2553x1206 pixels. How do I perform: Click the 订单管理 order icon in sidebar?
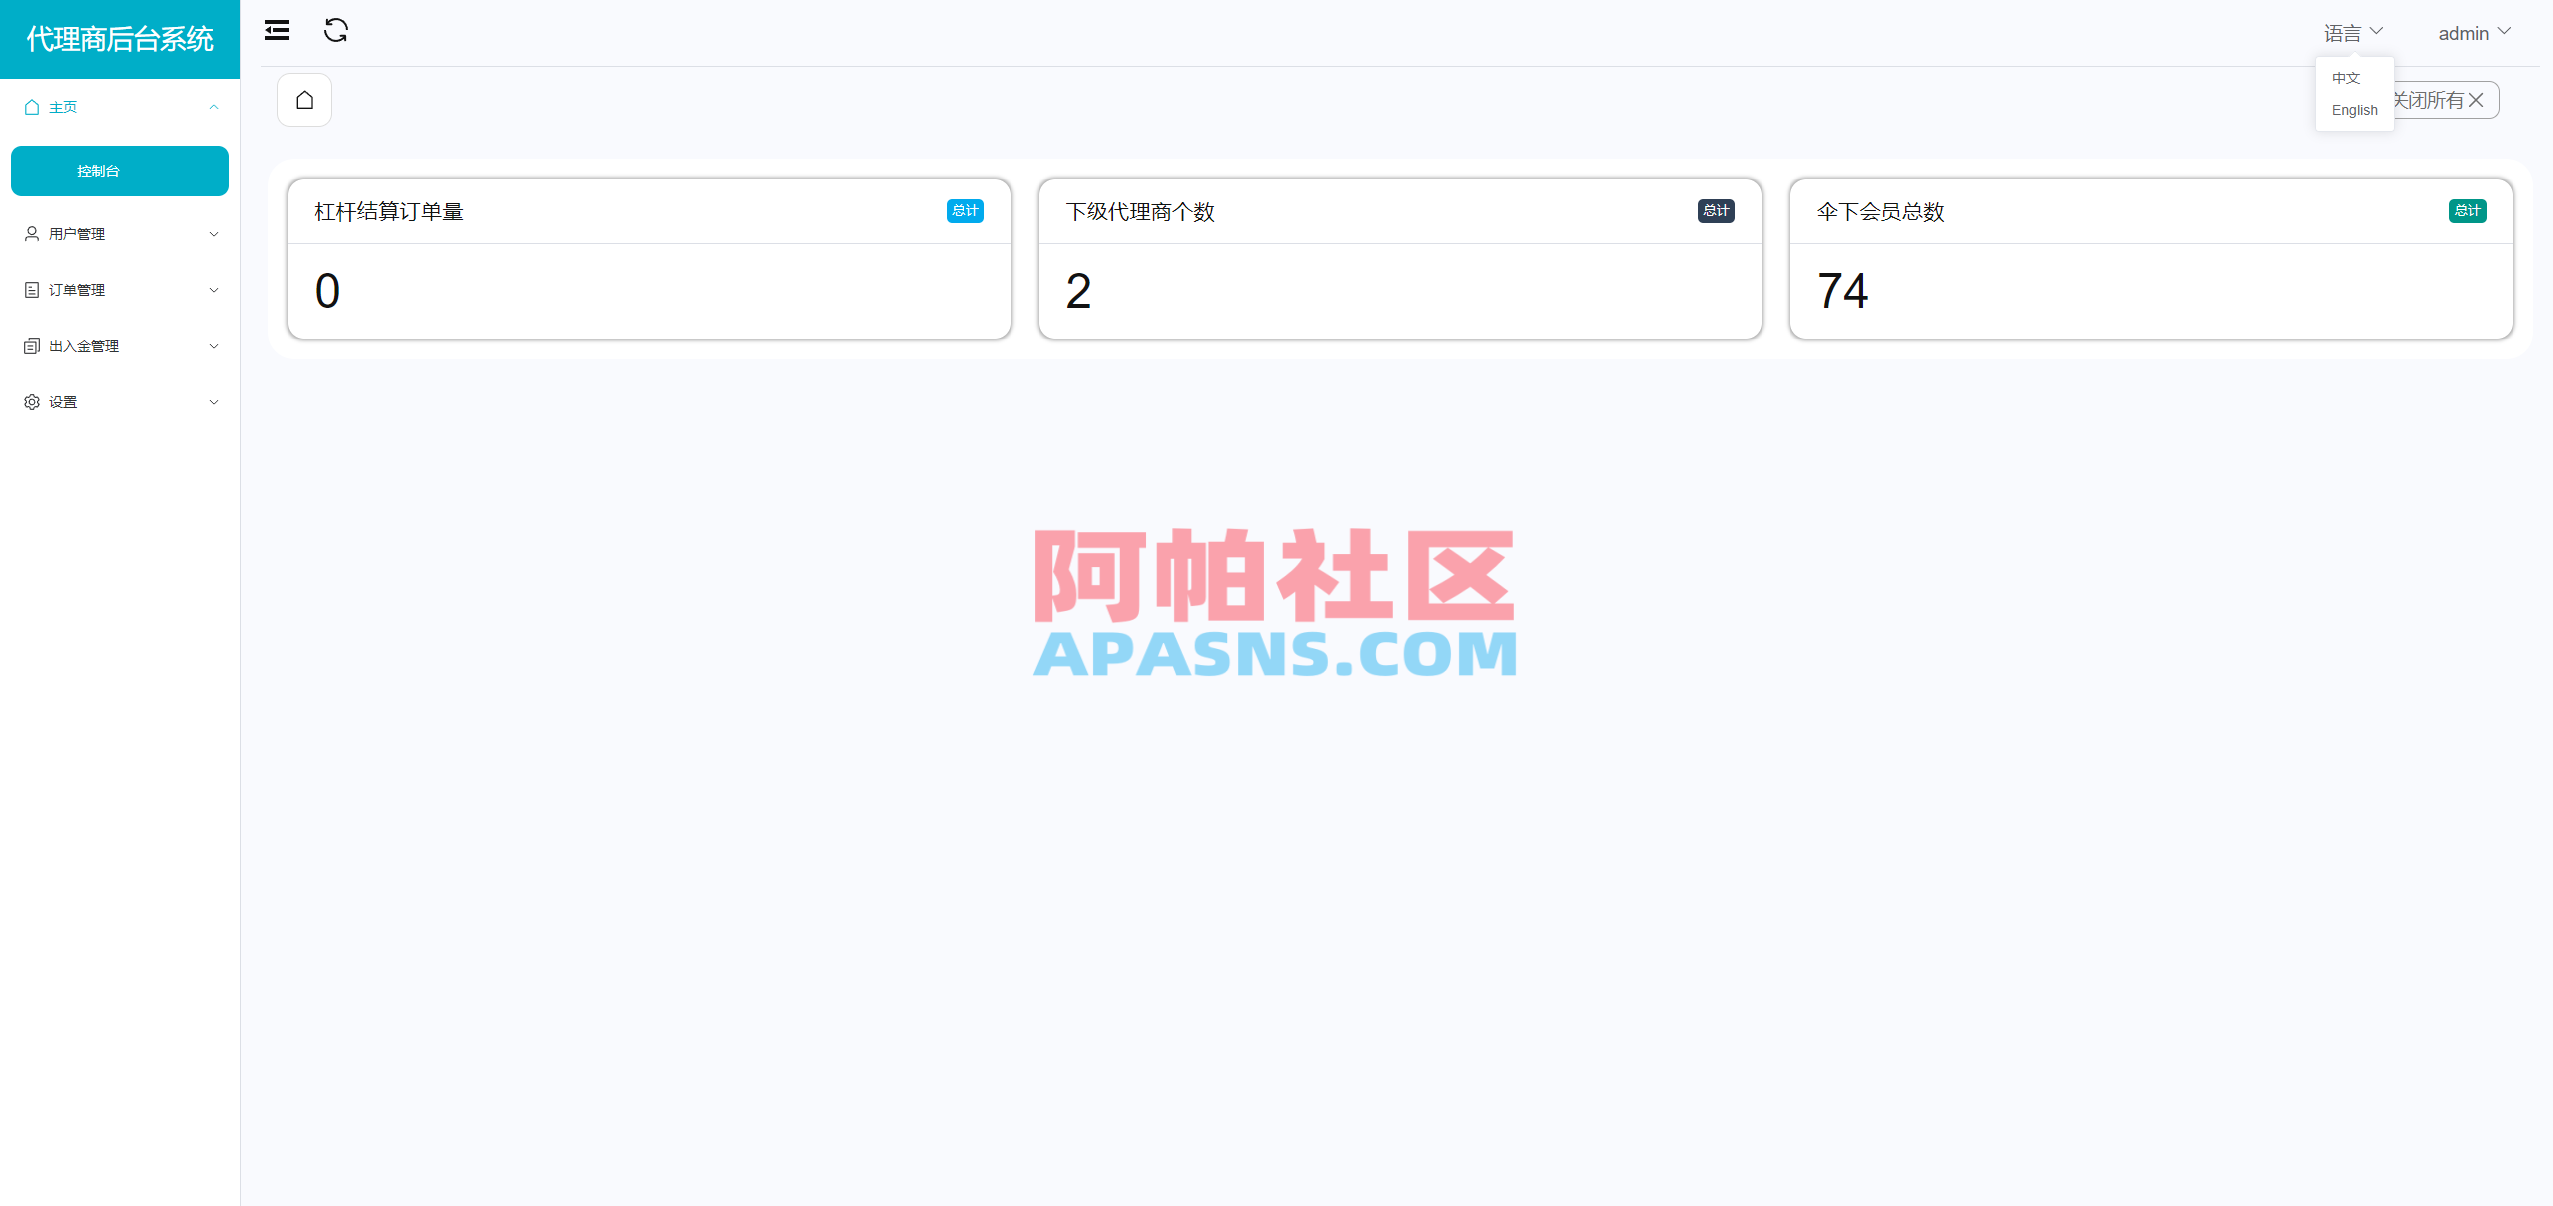[x=31, y=289]
